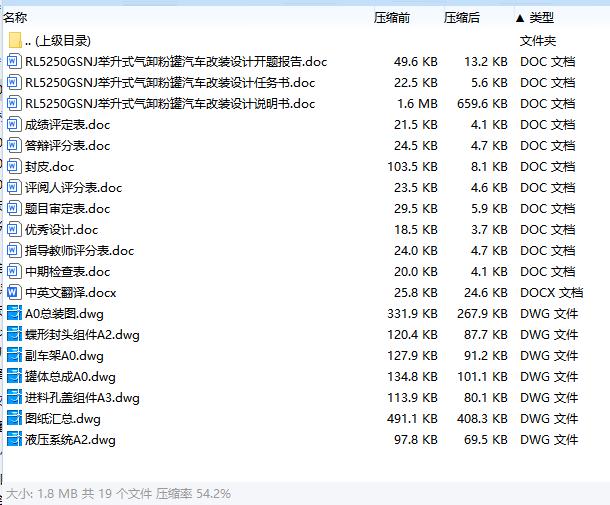Click the status bar file count summary
The image size is (610, 505).
click(x=118, y=494)
